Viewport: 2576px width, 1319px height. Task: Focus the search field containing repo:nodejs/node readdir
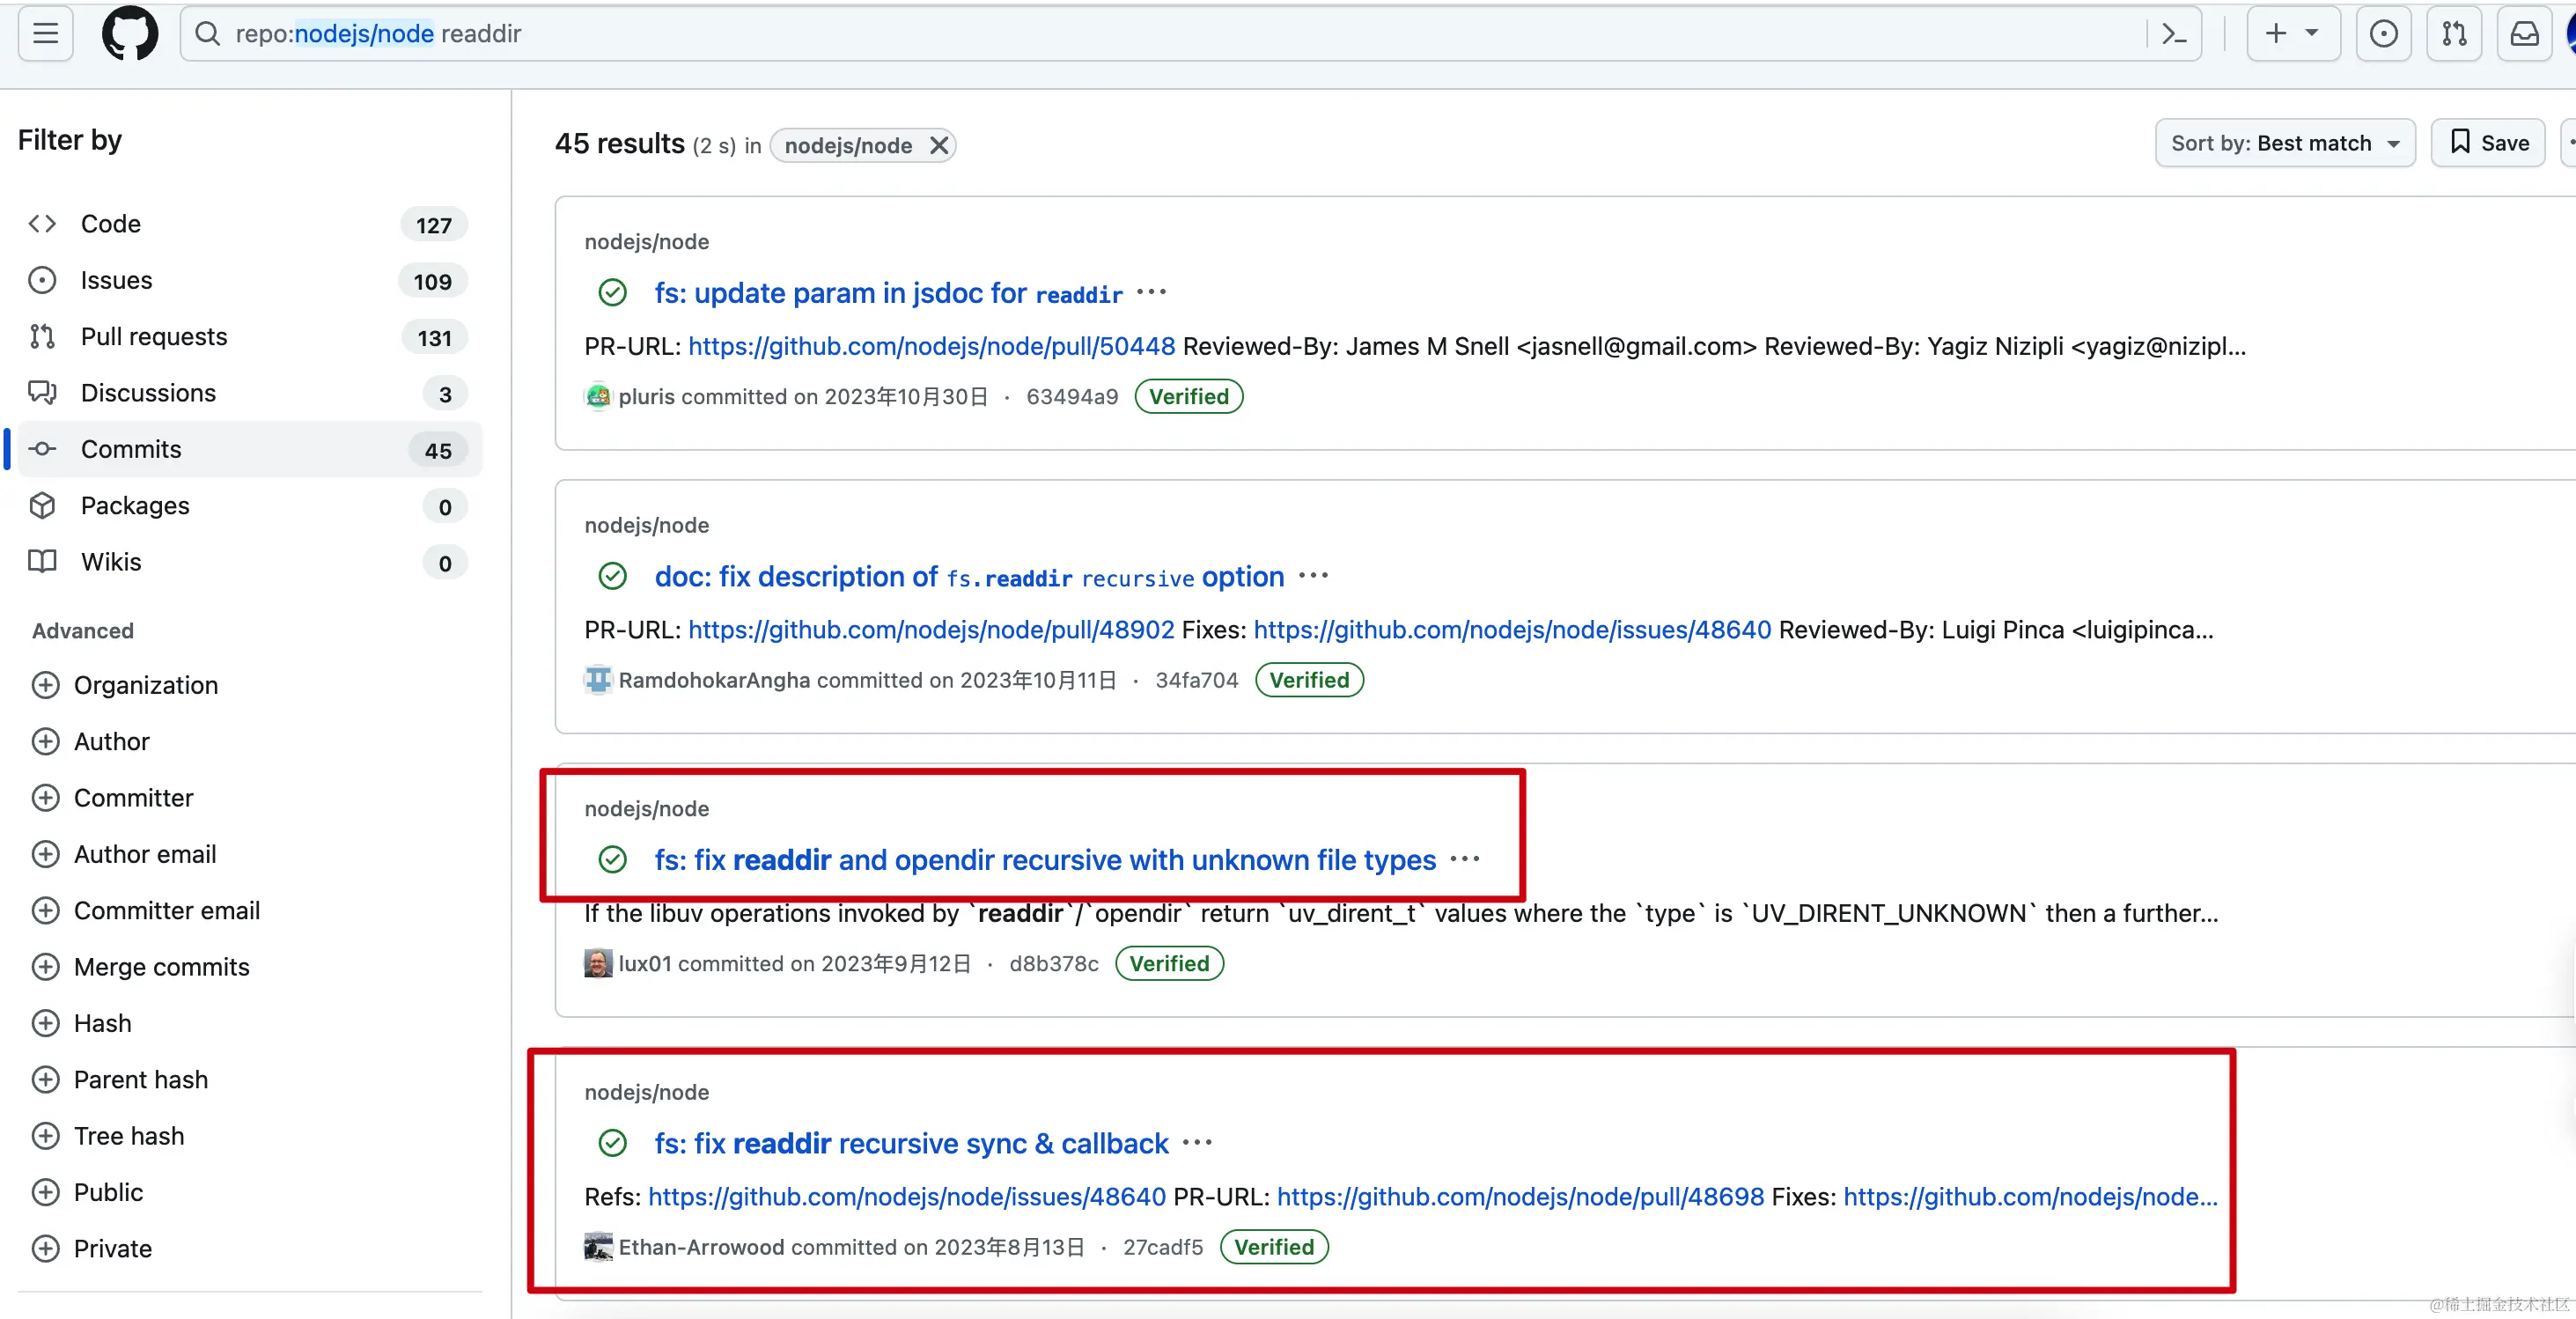(1190, 34)
